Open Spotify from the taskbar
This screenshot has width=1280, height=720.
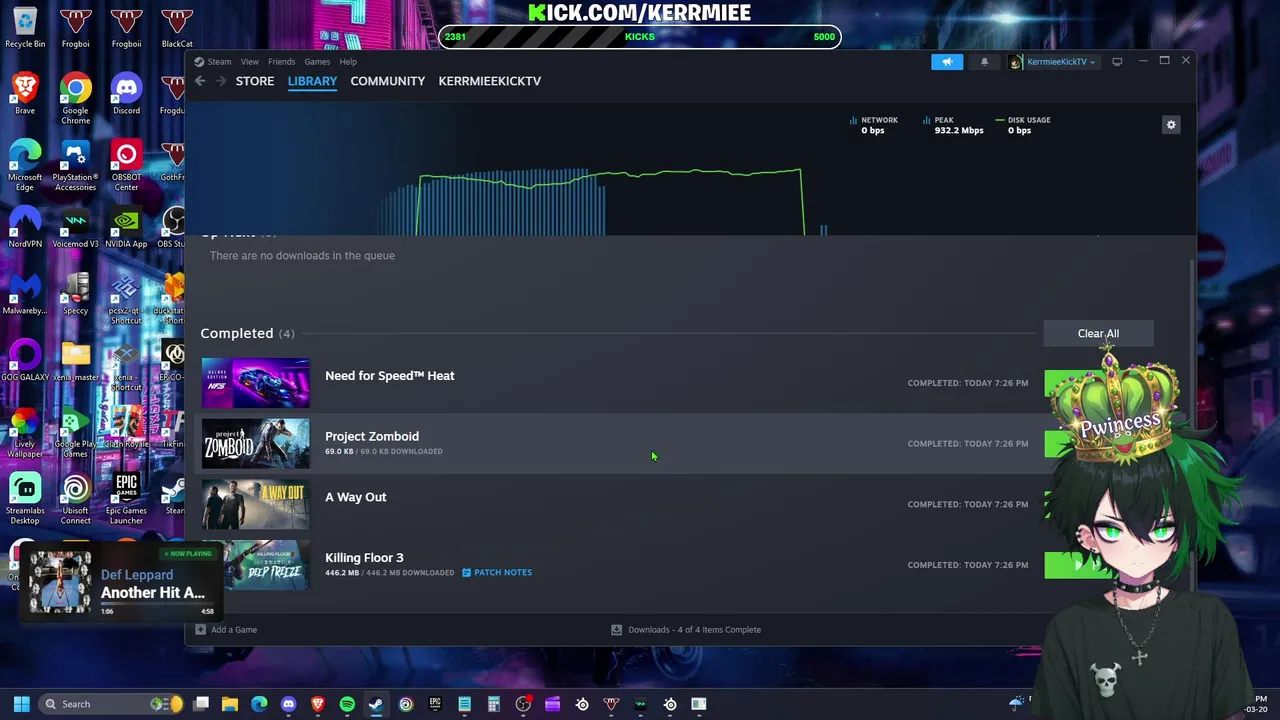(x=347, y=704)
